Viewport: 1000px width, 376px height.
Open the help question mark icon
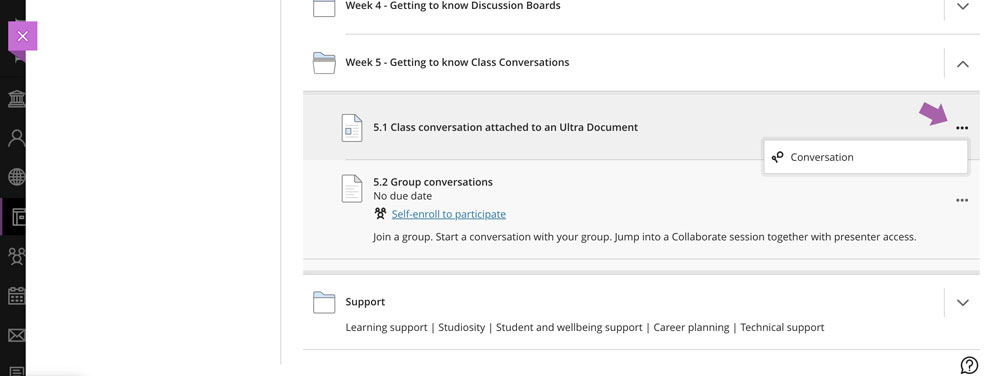969,365
